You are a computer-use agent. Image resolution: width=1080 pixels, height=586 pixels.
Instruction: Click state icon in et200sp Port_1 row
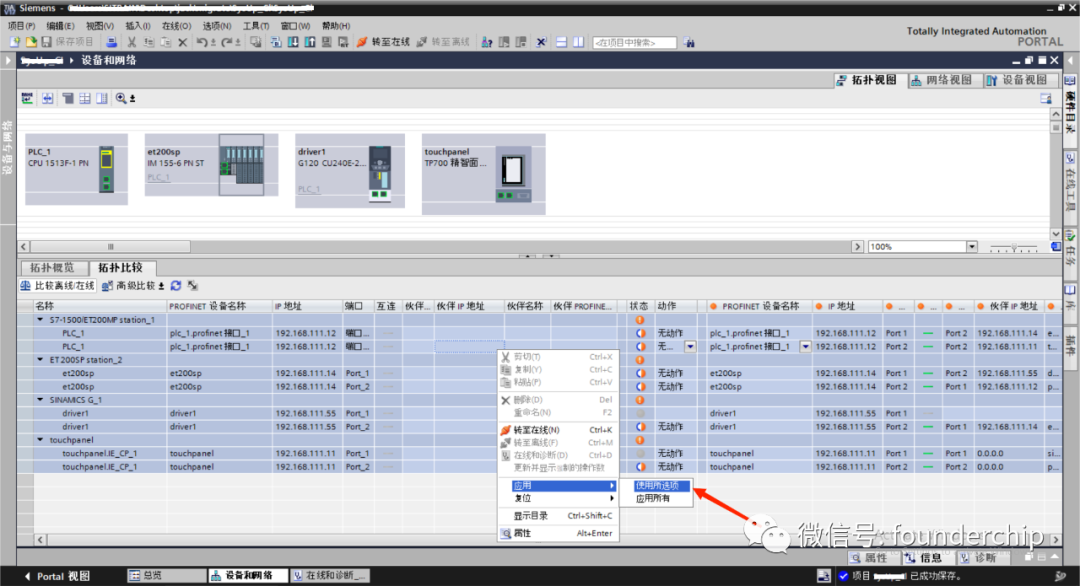click(x=641, y=373)
